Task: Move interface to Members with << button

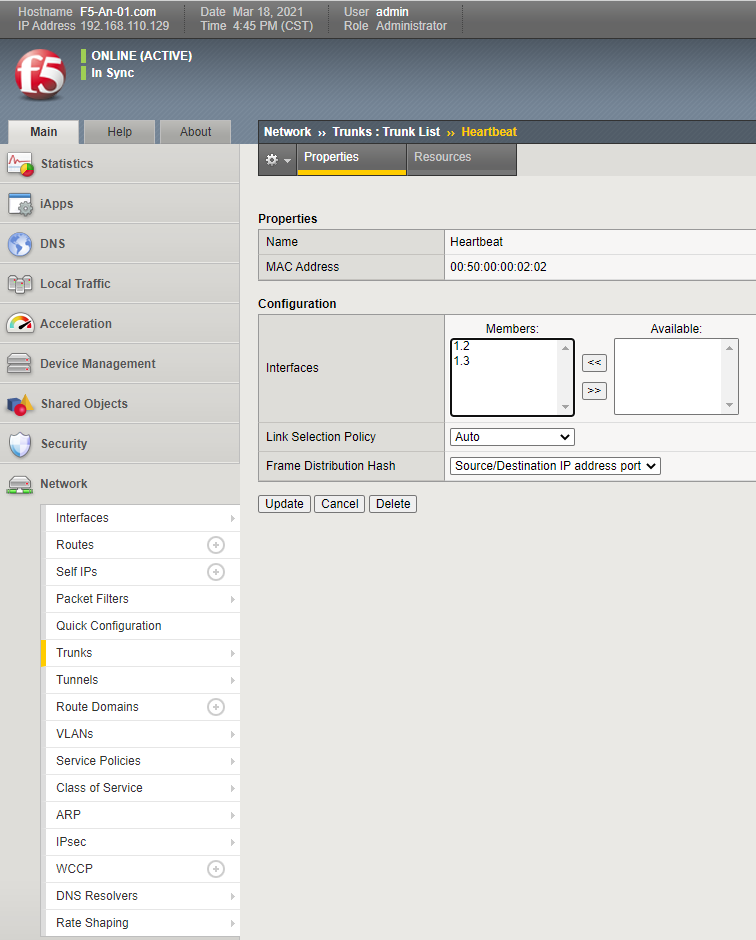Action: pyautogui.click(x=594, y=363)
